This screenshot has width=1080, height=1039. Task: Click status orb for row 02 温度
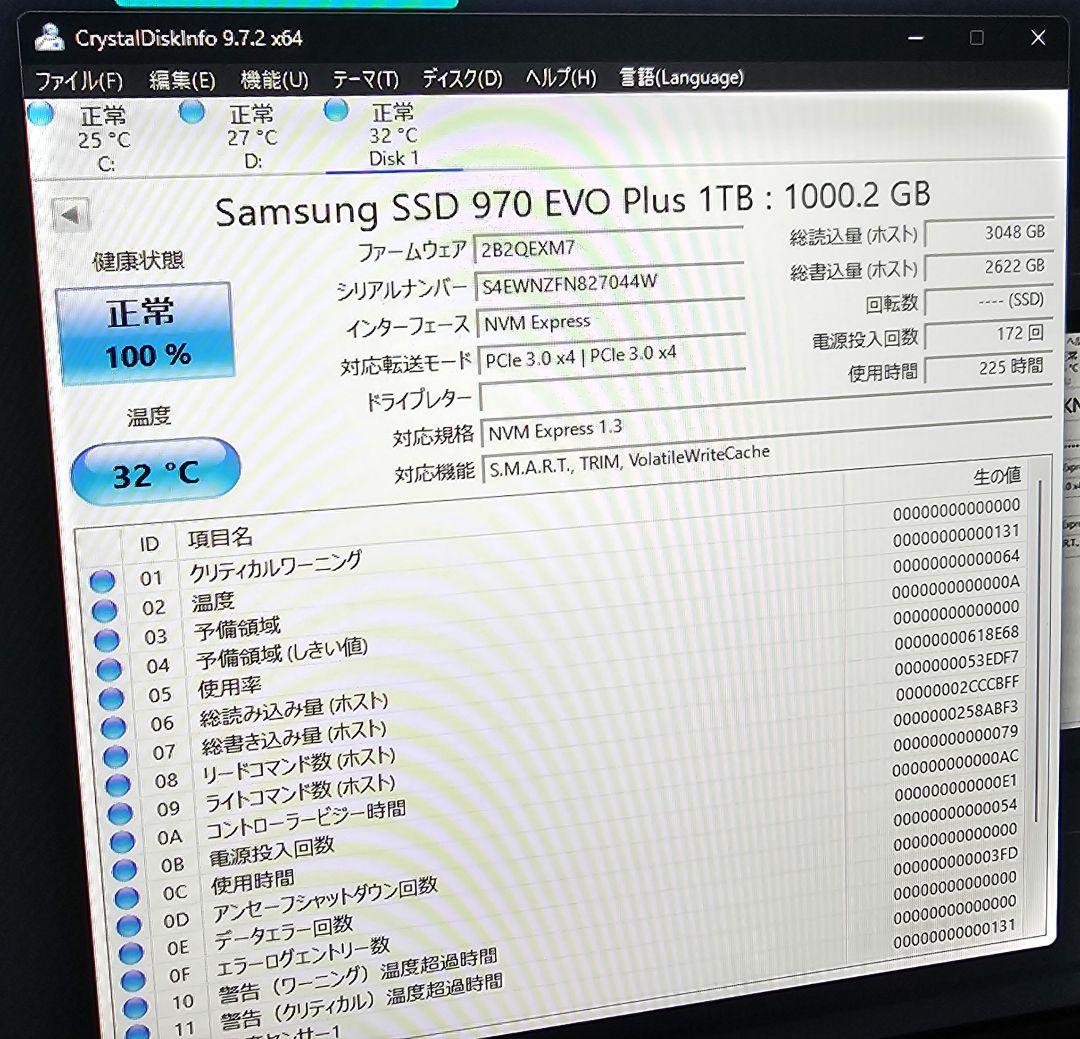[x=104, y=610]
